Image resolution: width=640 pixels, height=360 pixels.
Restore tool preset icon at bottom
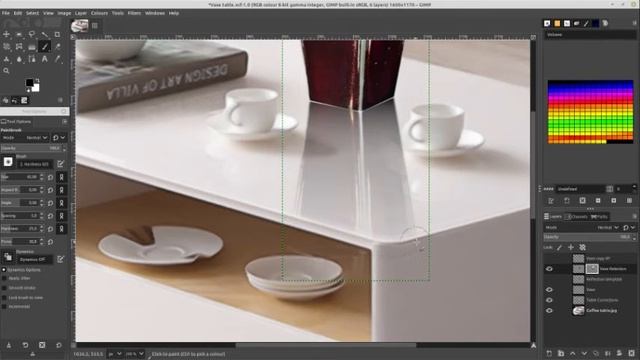click(x=25, y=345)
